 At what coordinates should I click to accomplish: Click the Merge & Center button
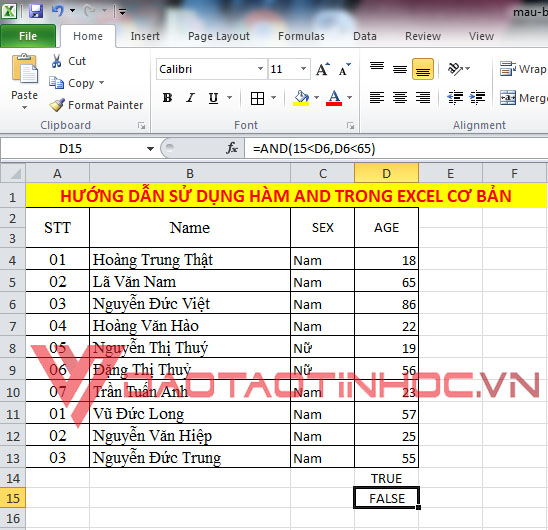click(523, 98)
